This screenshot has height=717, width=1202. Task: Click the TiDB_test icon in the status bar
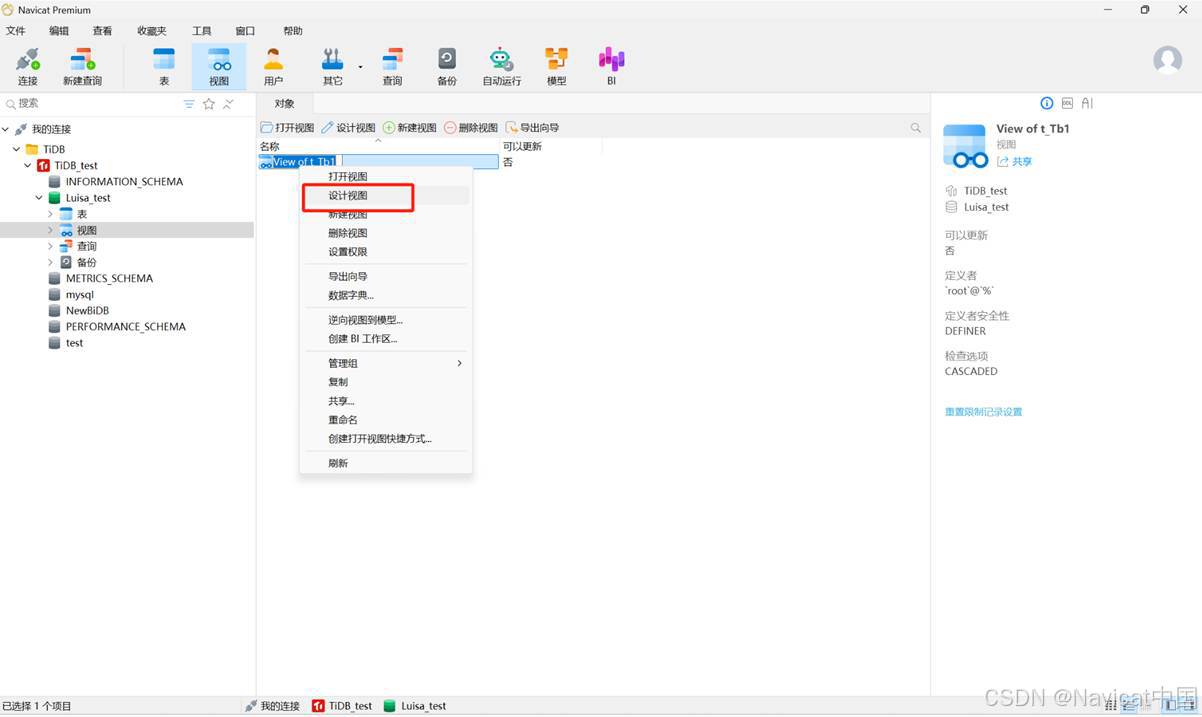318,706
